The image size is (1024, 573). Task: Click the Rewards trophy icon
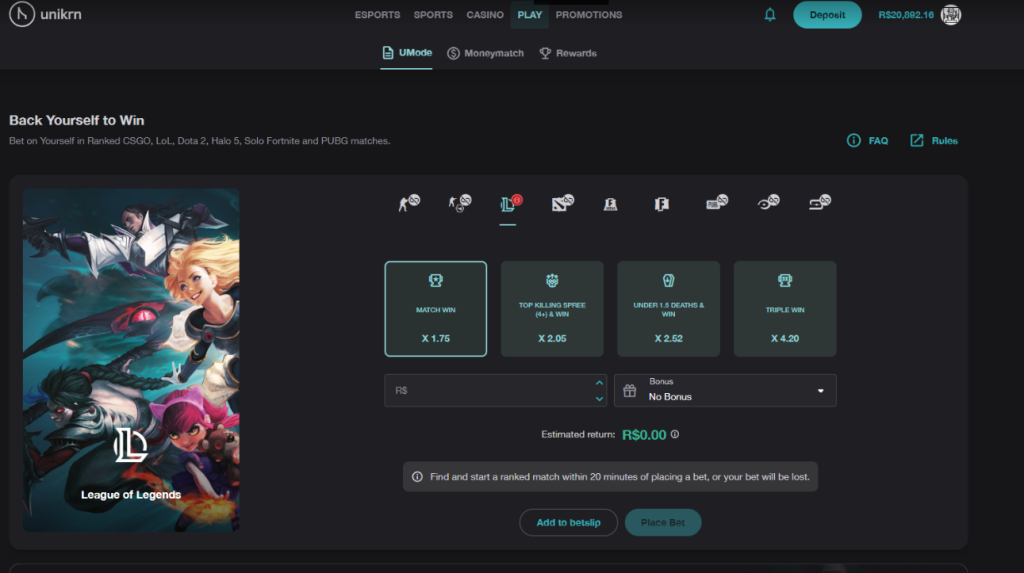545,54
